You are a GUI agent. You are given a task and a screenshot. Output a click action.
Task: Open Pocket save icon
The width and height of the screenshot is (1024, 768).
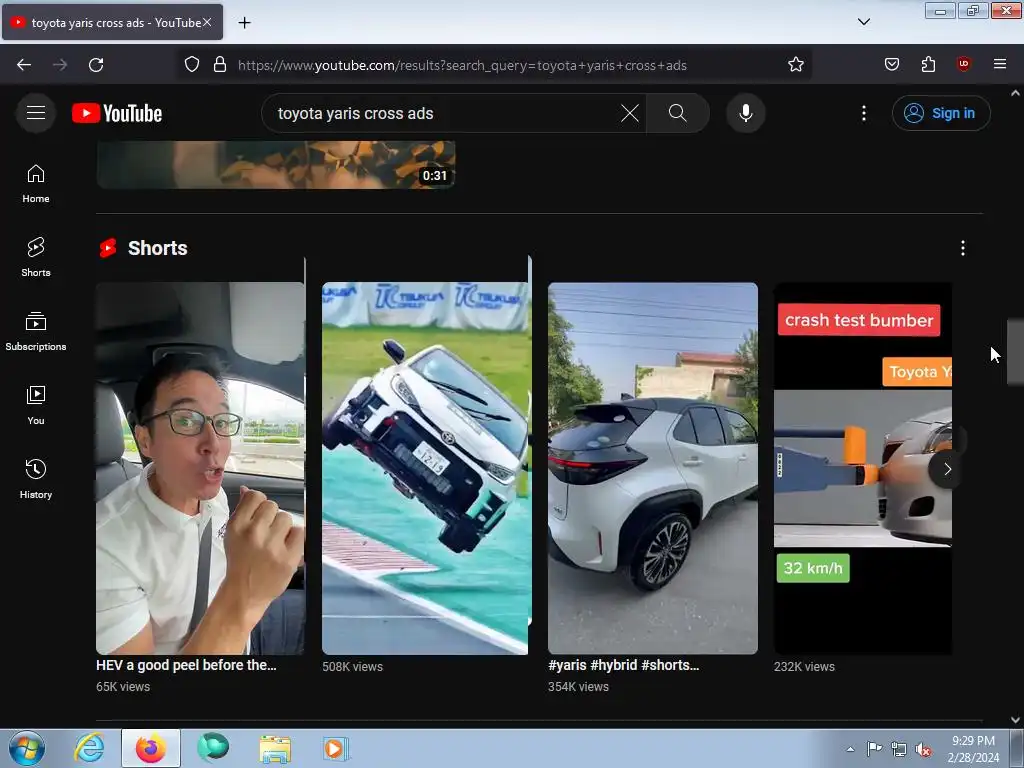(x=891, y=64)
